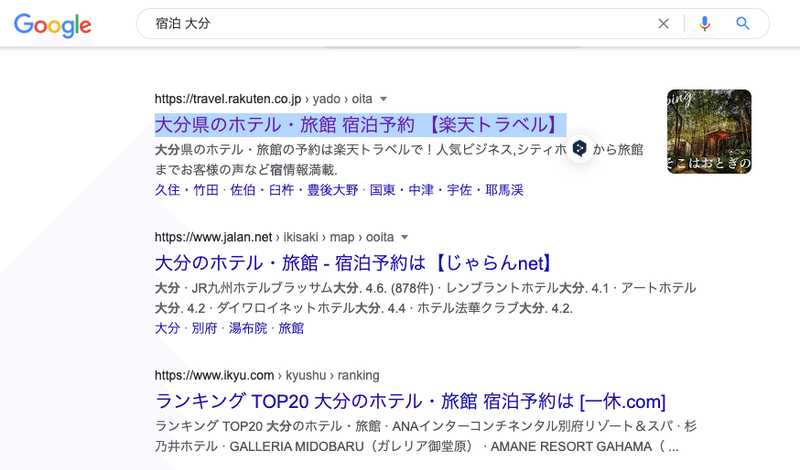This screenshot has width=800, height=470.
Task: Open dropdown arrow next to rakuten URL
Action: pos(384,99)
